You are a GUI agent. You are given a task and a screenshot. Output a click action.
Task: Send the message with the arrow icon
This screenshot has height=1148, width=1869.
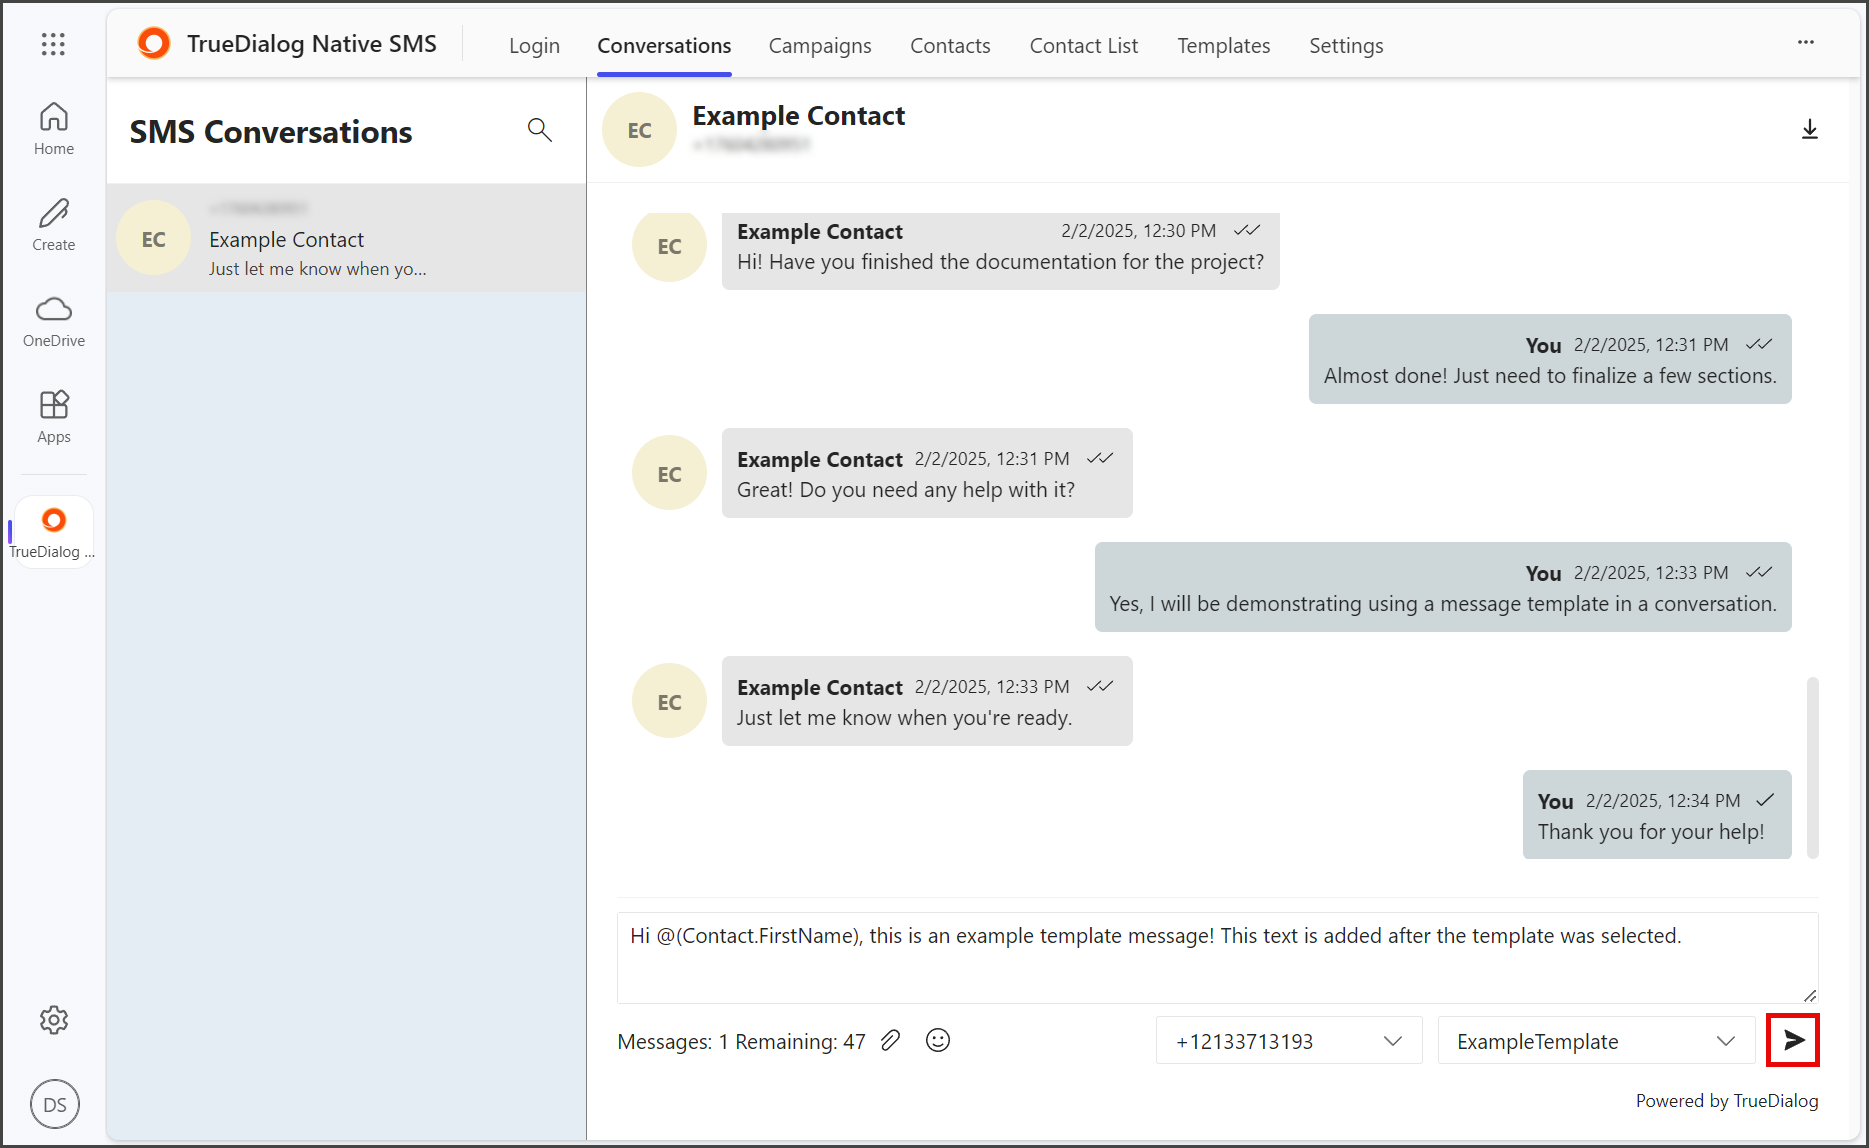pos(1793,1040)
